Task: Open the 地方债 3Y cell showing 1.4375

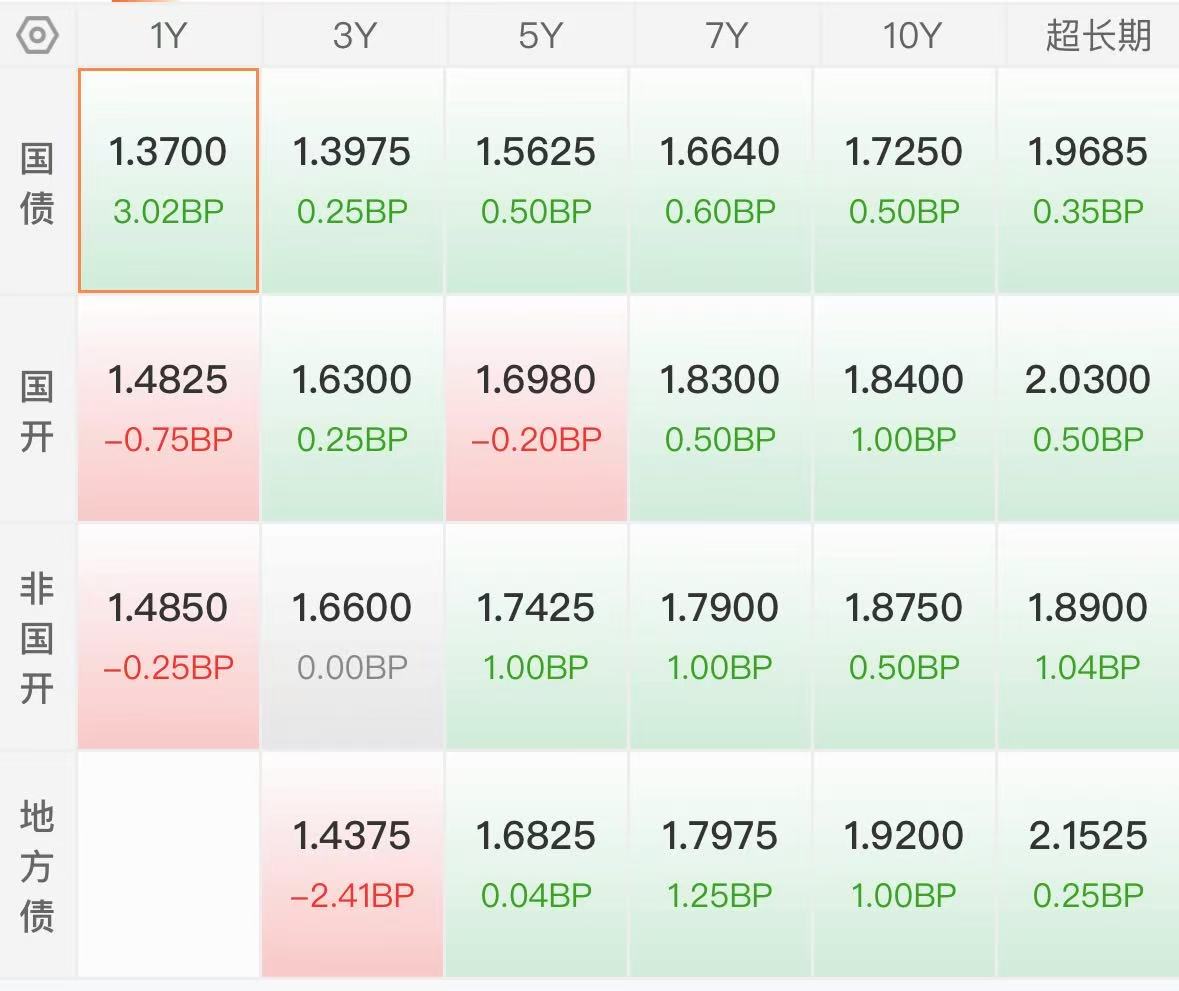Action: (x=352, y=865)
